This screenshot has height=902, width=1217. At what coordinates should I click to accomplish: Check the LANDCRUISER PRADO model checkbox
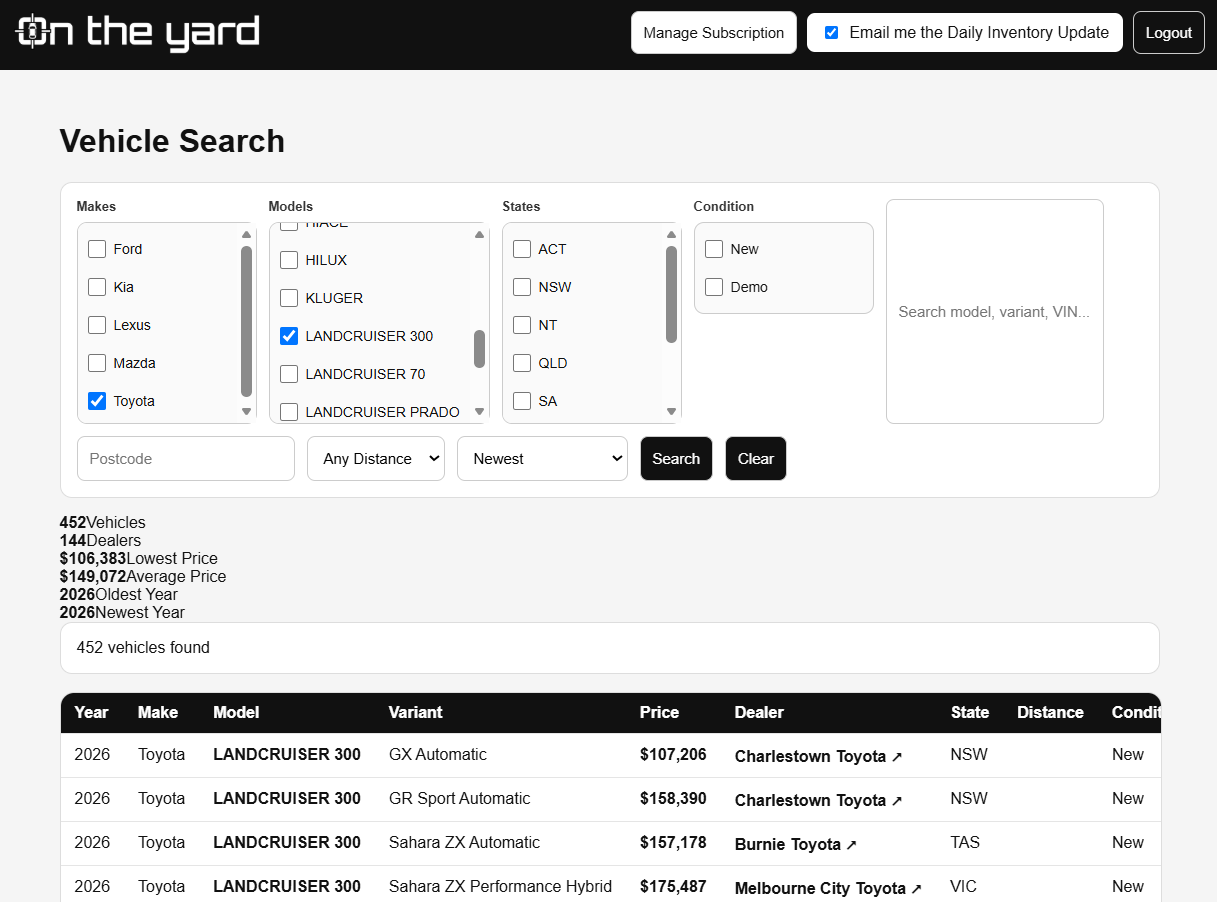coord(289,412)
